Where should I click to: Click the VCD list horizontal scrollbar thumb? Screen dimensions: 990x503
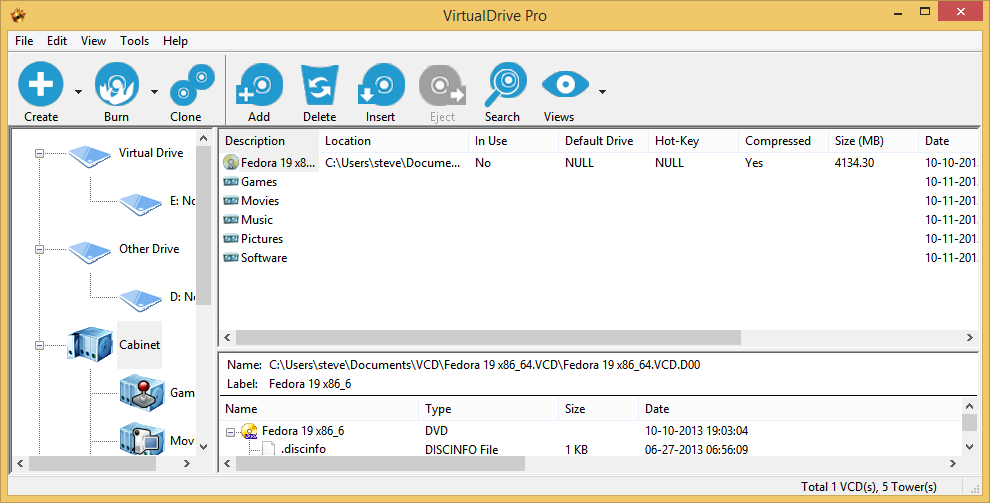click(488, 338)
